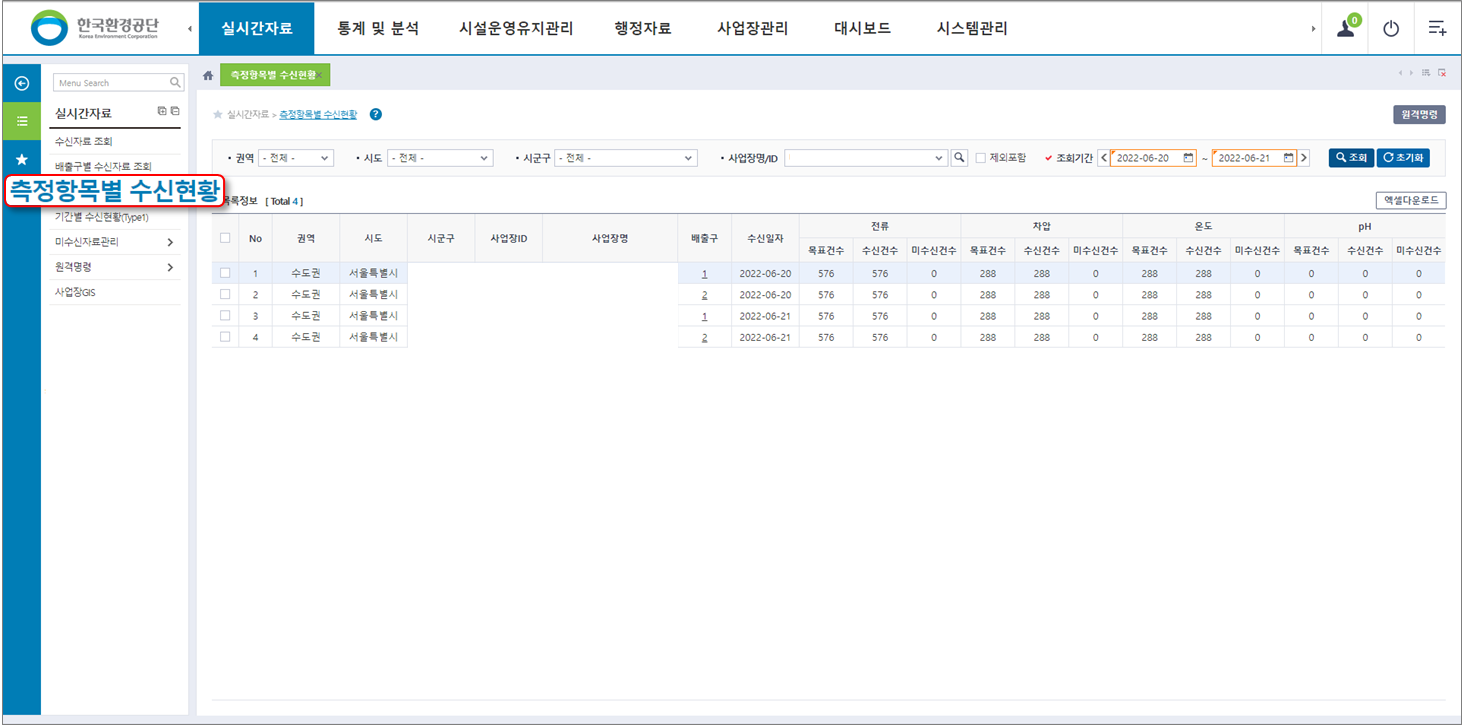This screenshot has height=725, width=1462.
Task: Open the 시군구 dropdown
Action: (x=625, y=158)
